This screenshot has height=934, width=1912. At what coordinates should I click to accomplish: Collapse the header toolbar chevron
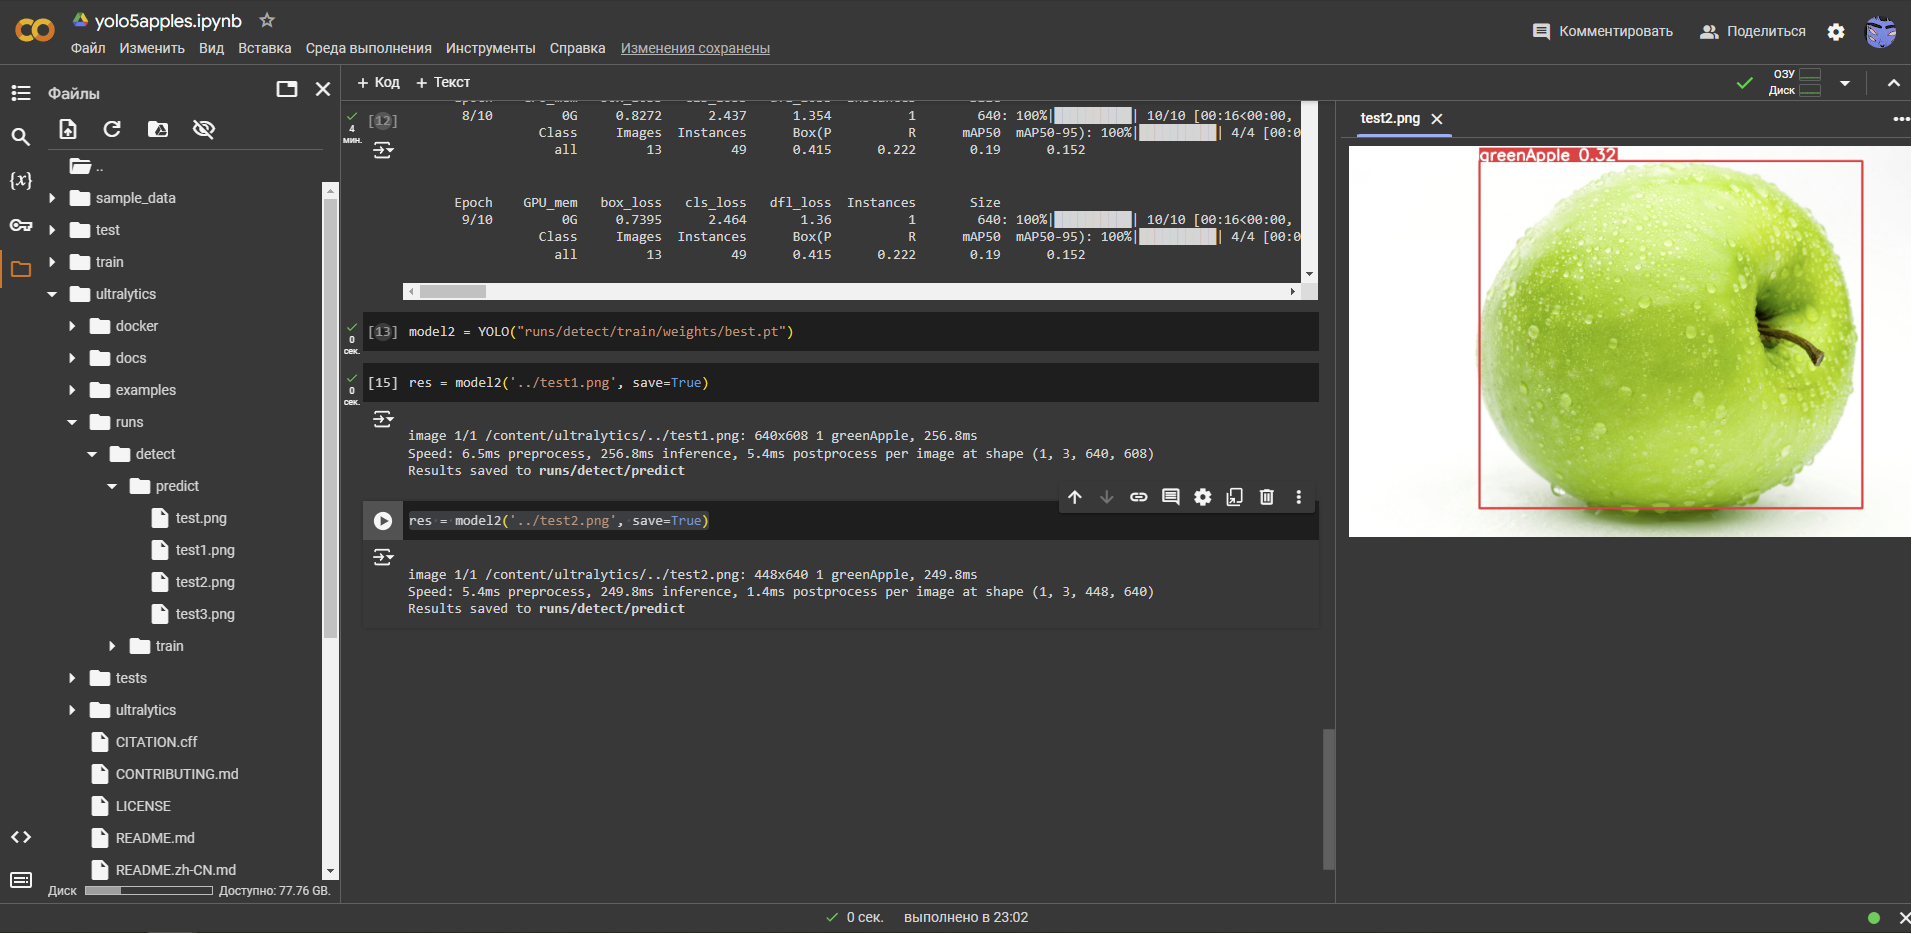[x=1894, y=83]
